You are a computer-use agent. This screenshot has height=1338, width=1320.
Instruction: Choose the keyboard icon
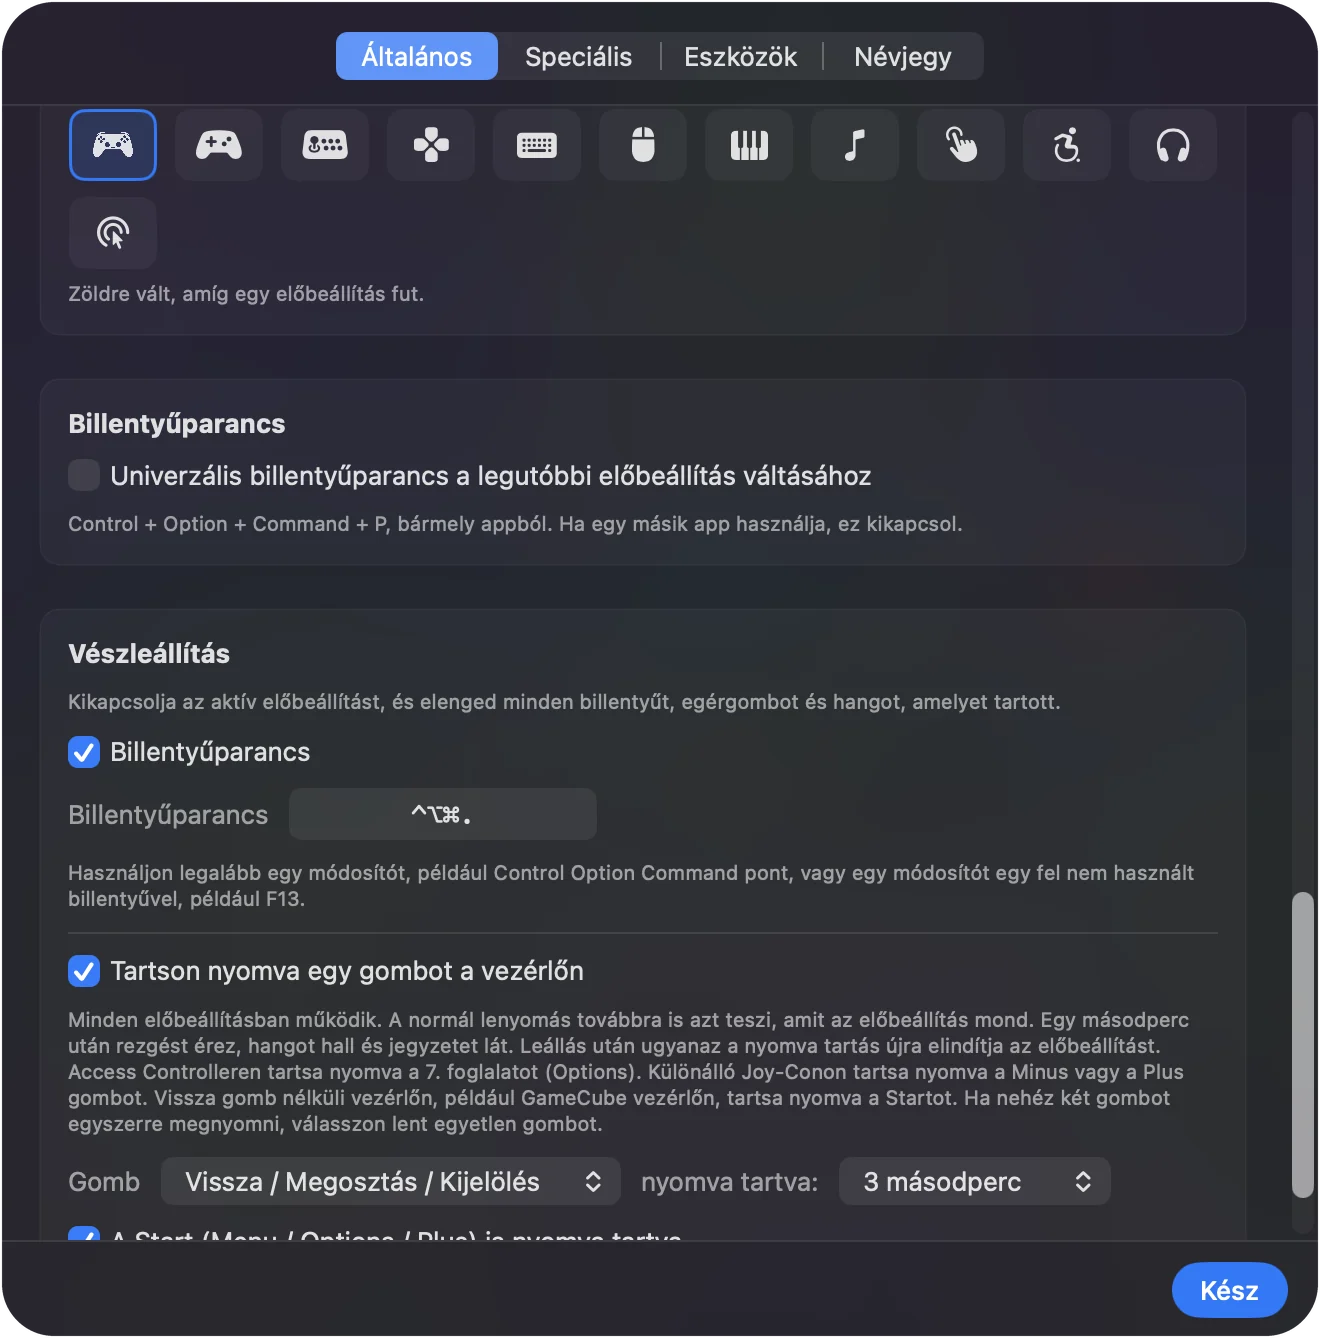[537, 145]
